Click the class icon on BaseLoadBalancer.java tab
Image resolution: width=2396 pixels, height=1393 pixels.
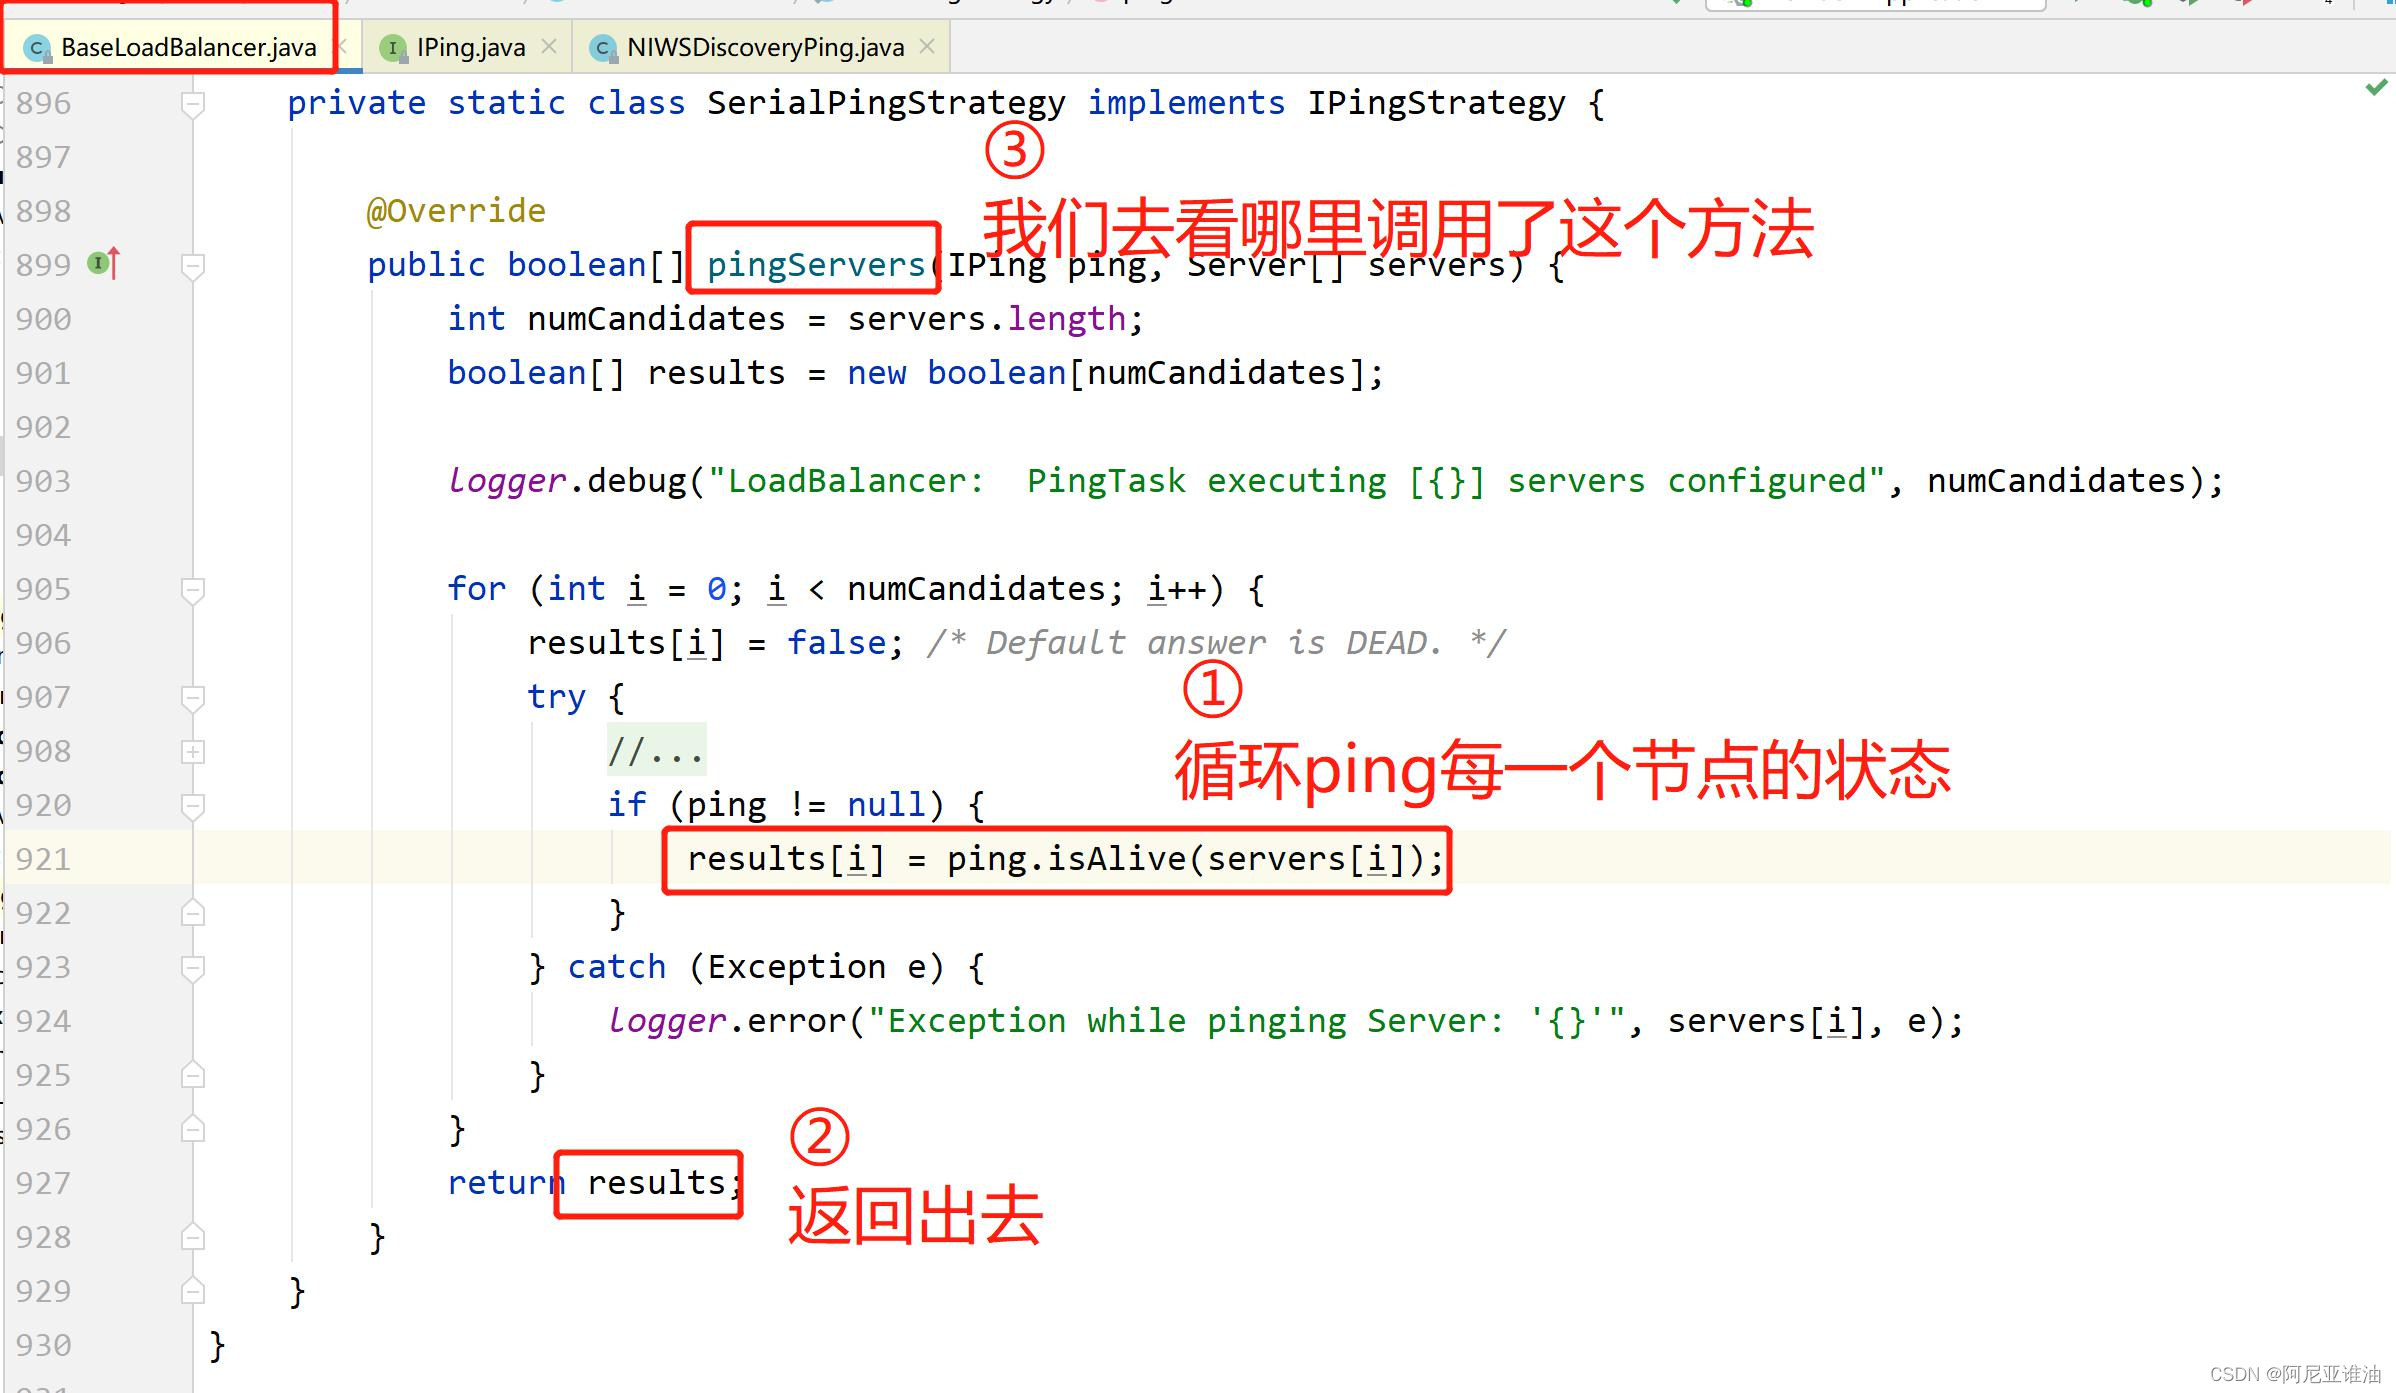click(x=37, y=48)
